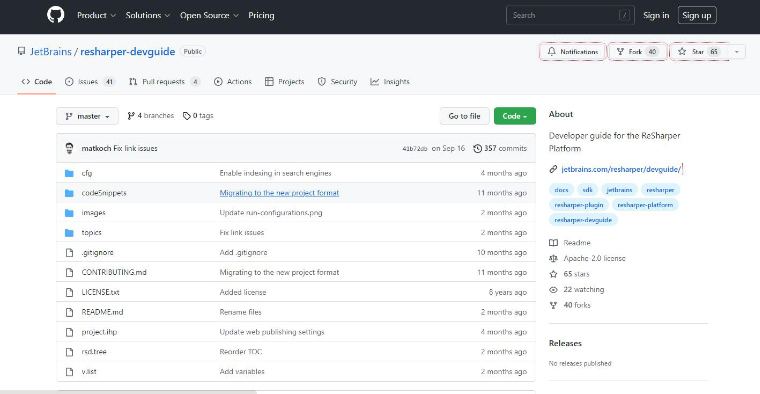Open the resharper-devguide repository link
Image resolution: width=760 pixels, height=394 pixels.
point(127,51)
